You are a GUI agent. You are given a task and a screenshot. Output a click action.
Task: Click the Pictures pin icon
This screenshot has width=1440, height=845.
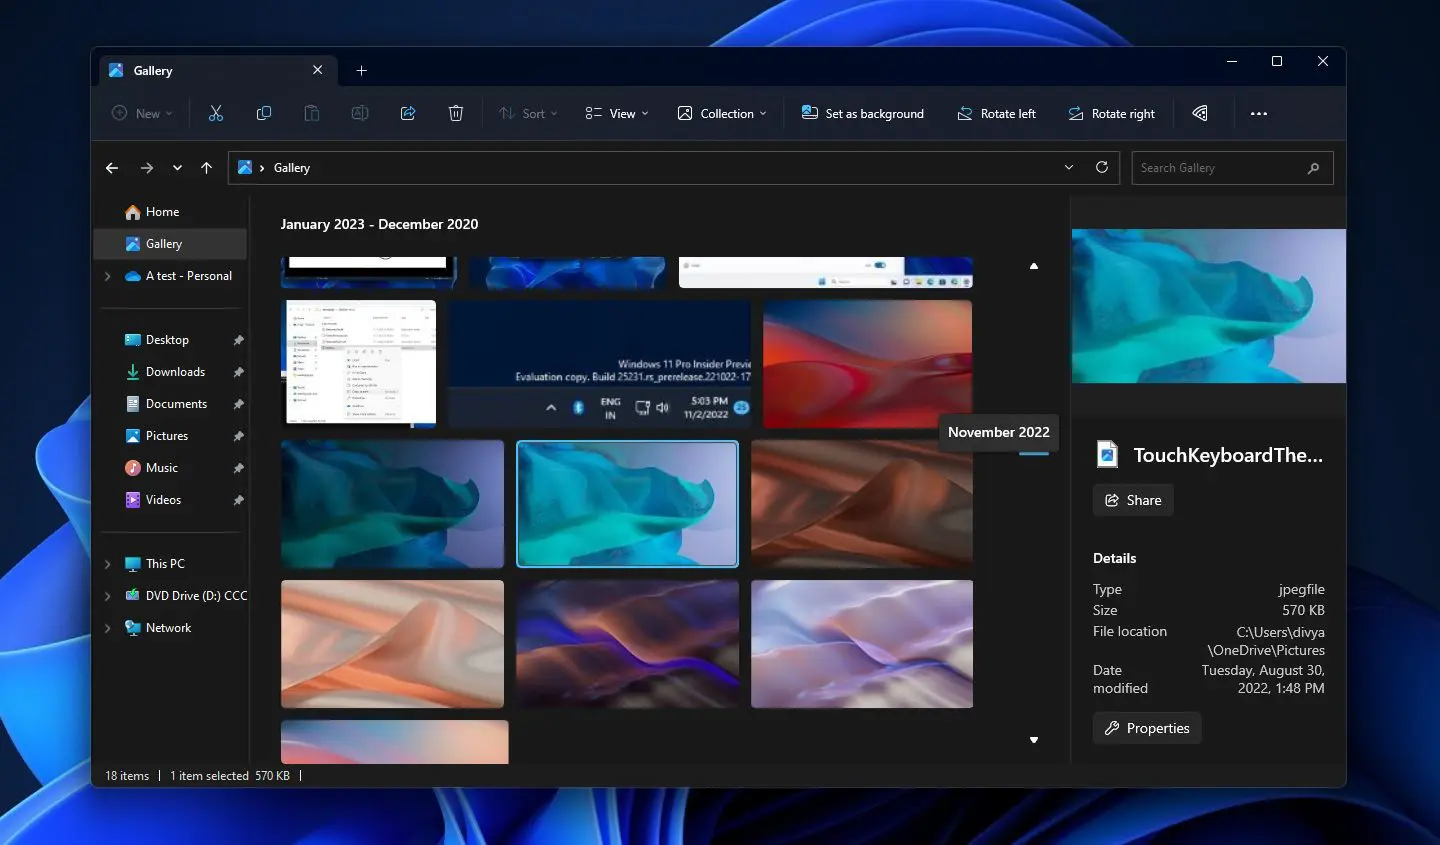tap(238, 435)
